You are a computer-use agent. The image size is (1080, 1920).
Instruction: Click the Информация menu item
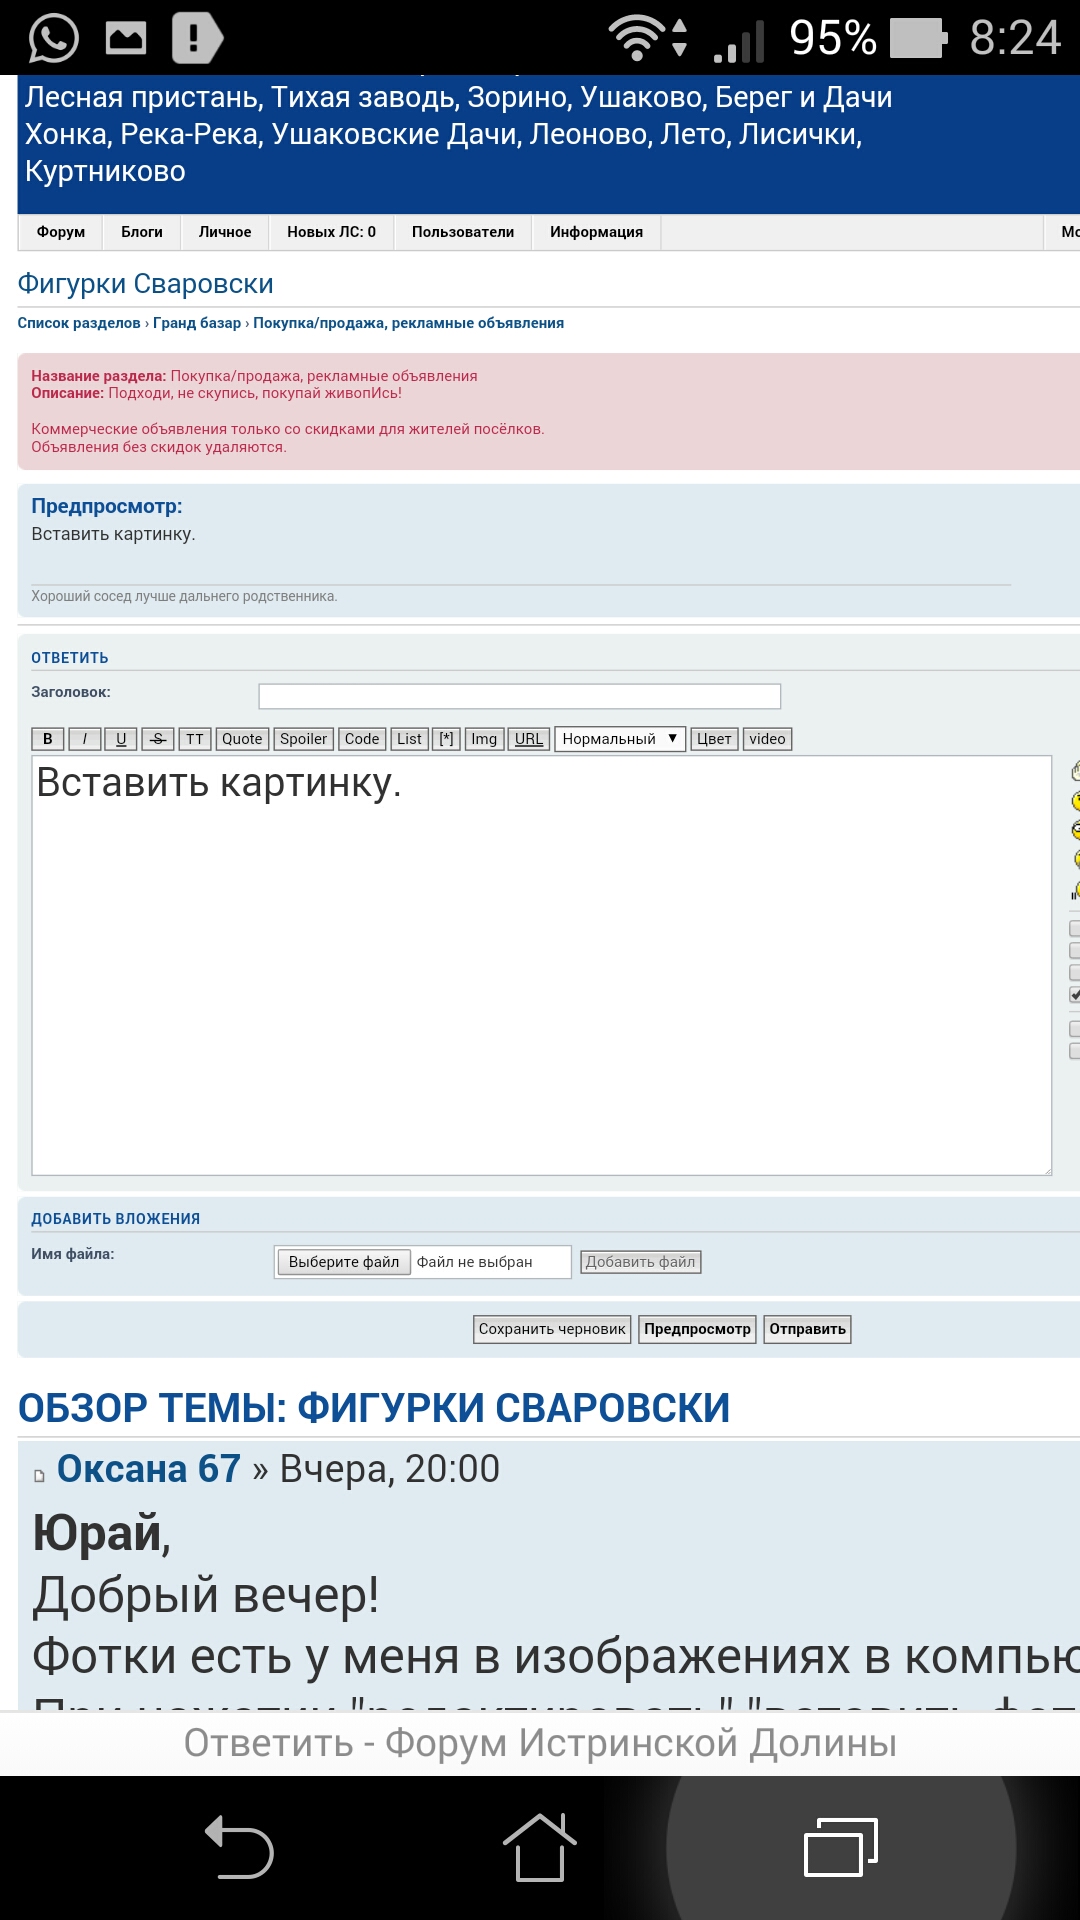[x=596, y=232]
